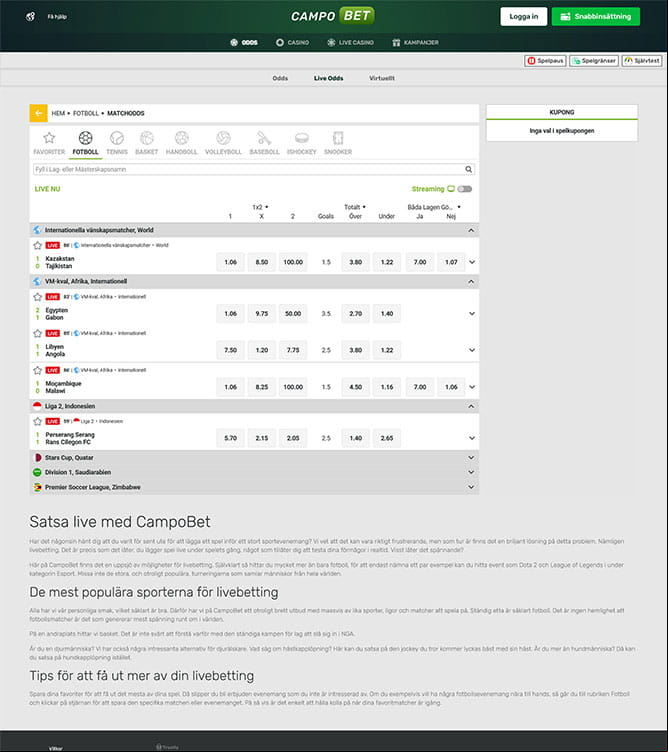Image resolution: width=668 pixels, height=752 pixels.
Task: Open the 1x2 market dropdown
Action: (261, 207)
